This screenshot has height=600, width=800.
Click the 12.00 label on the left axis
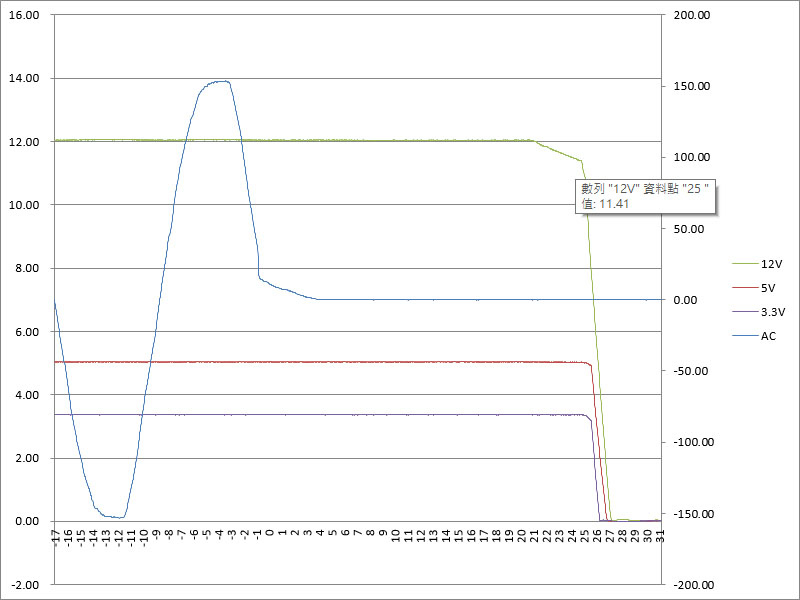coord(24,142)
